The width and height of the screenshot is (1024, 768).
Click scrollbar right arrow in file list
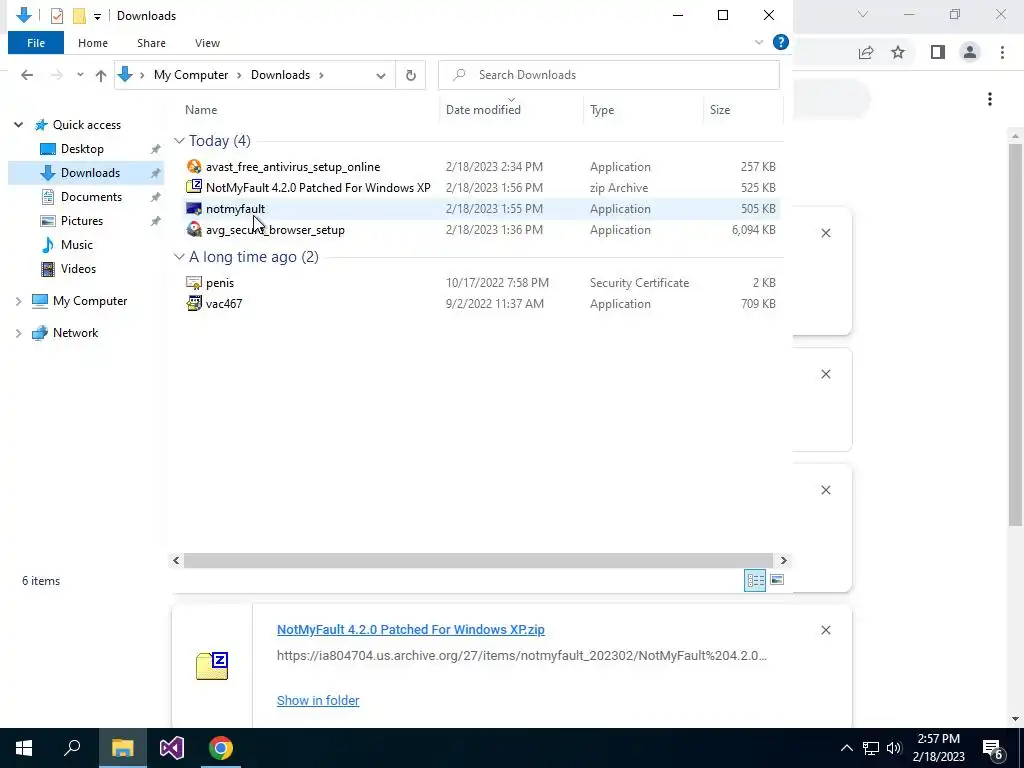(x=784, y=560)
